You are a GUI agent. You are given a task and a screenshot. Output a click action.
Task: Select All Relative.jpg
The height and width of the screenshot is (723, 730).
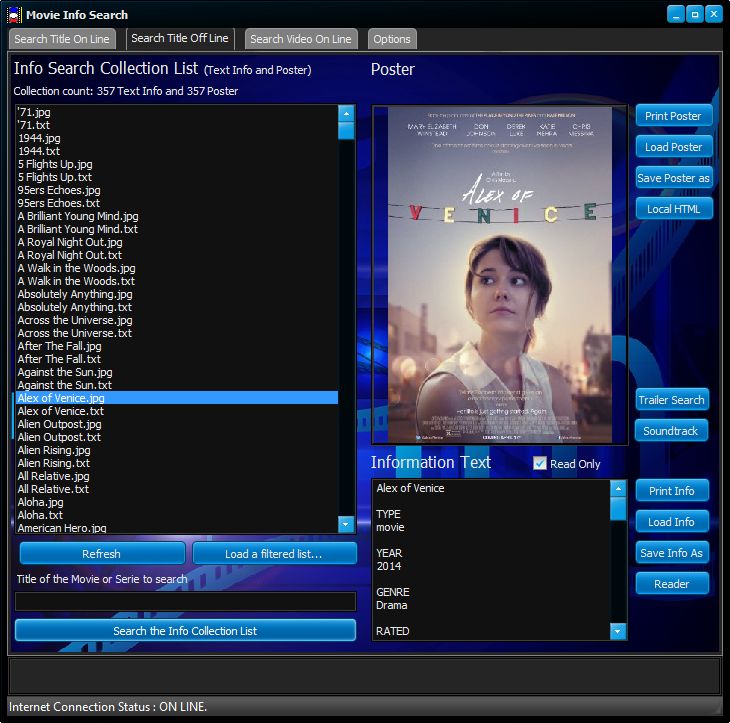click(x=177, y=476)
